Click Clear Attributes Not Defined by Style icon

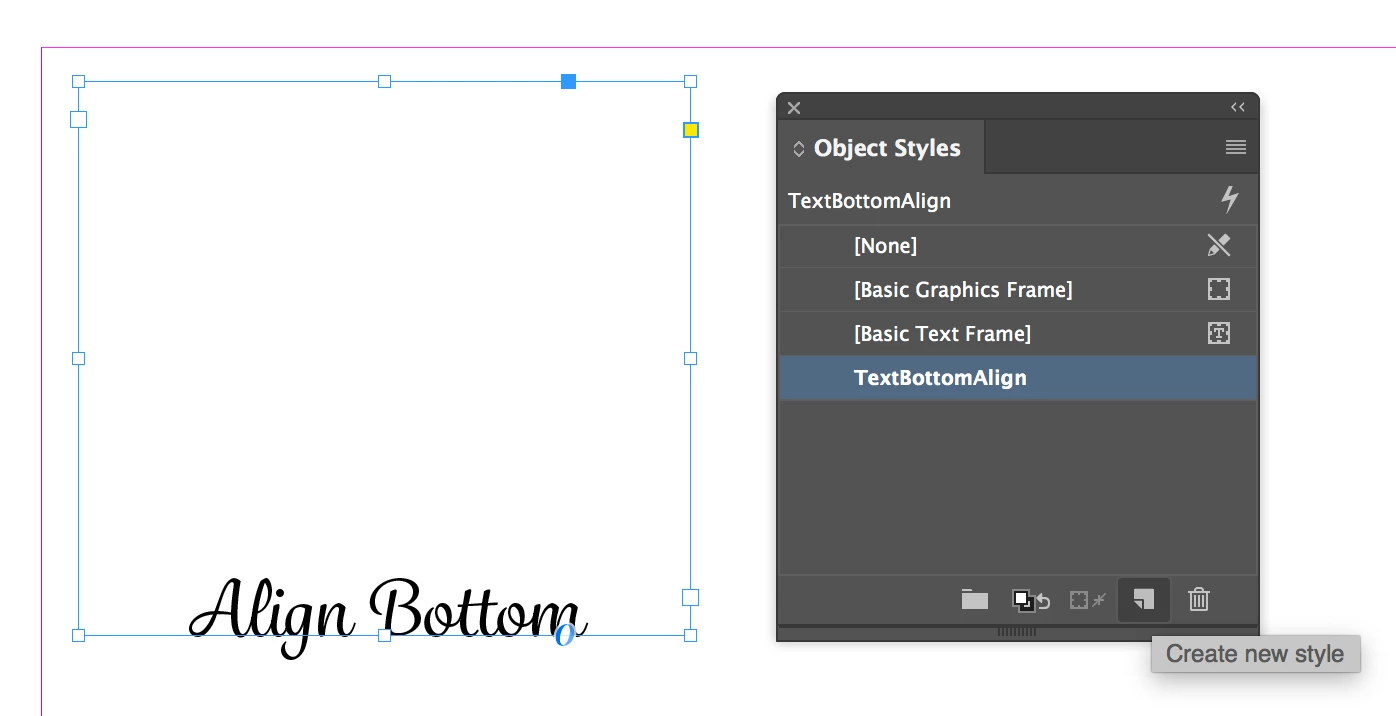click(x=1087, y=600)
